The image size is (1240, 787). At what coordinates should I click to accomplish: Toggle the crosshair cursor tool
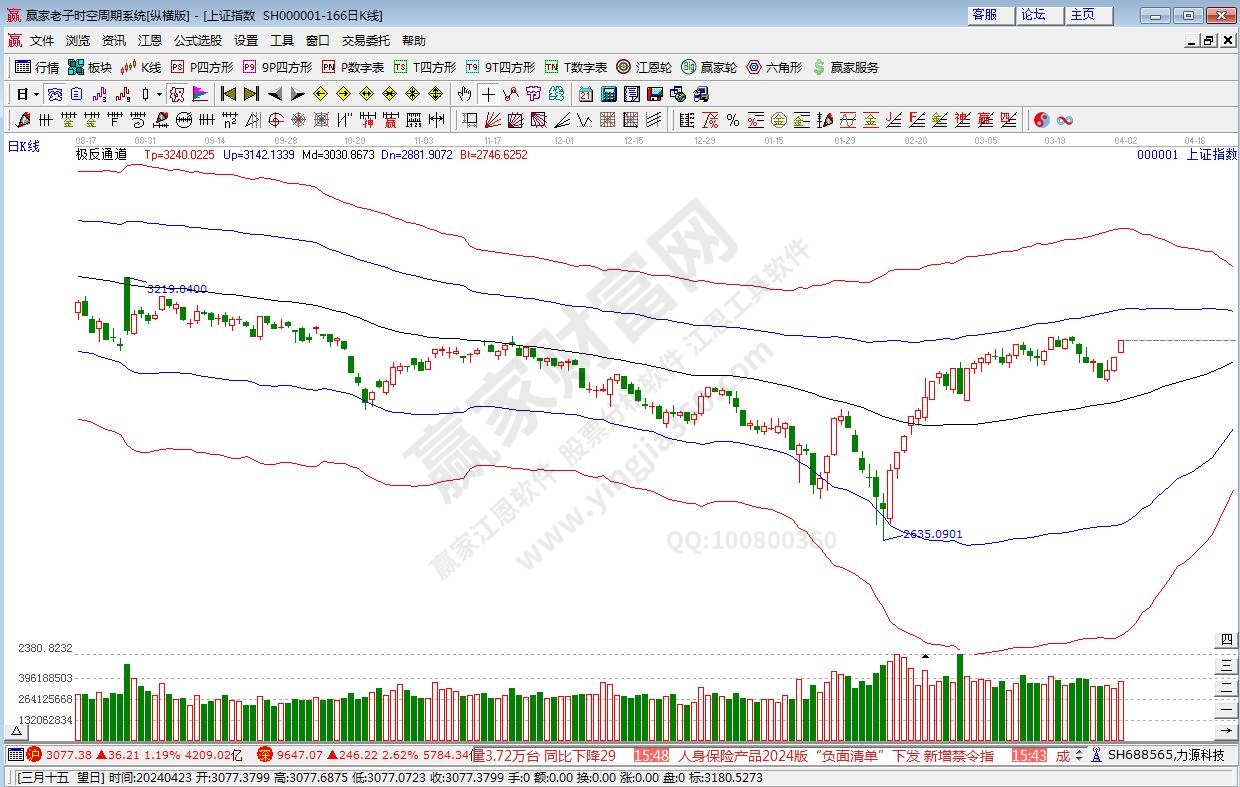pyautogui.click(x=488, y=94)
